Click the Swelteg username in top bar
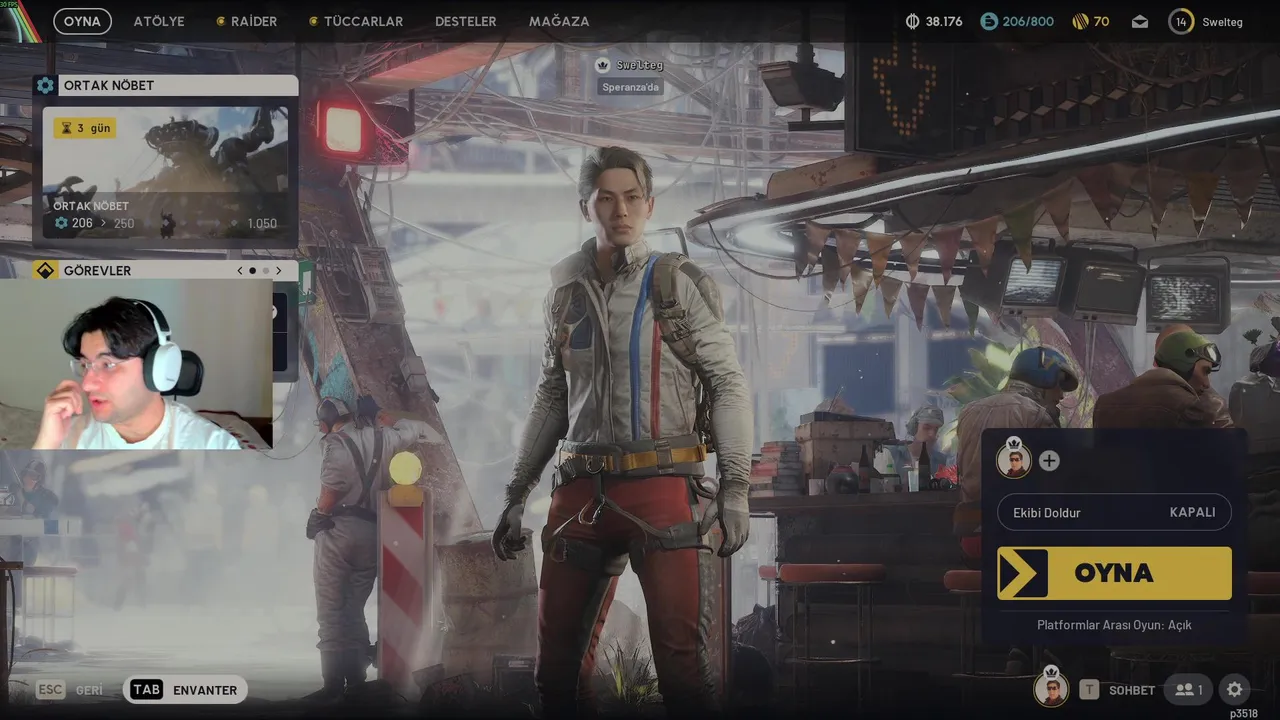The width and height of the screenshot is (1280, 720). (x=1222, y=22)
